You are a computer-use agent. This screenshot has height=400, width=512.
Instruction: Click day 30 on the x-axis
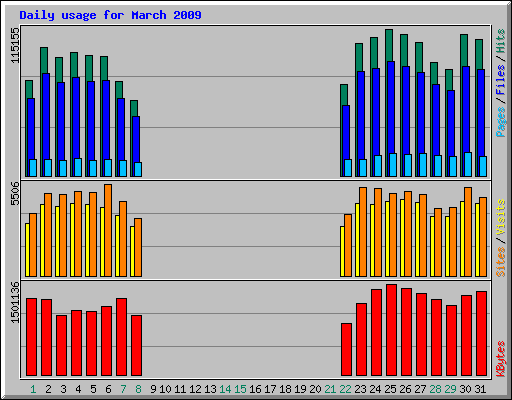465,389
